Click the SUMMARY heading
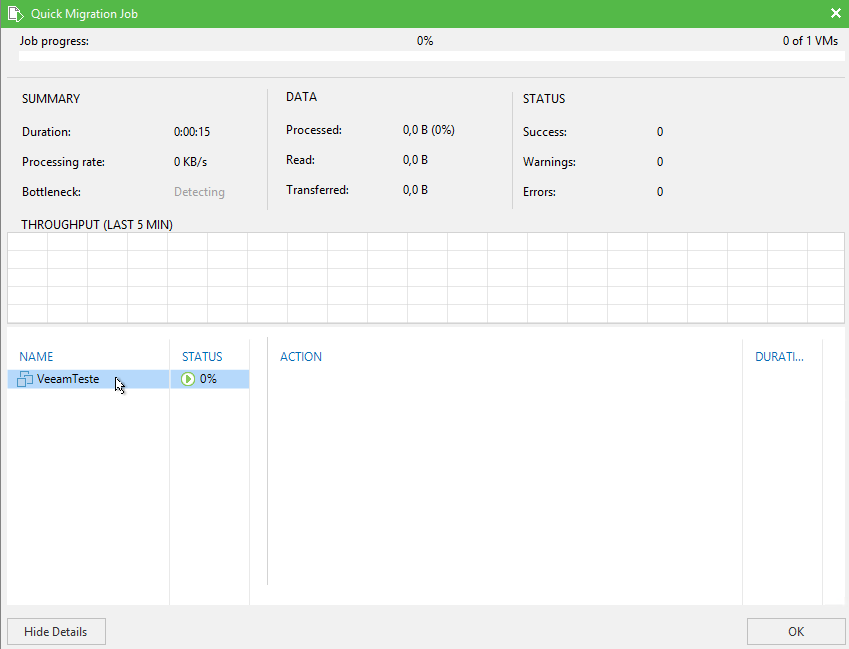Image resolution: width=849 pixels, height=649 pixels. tap(51, 99)
